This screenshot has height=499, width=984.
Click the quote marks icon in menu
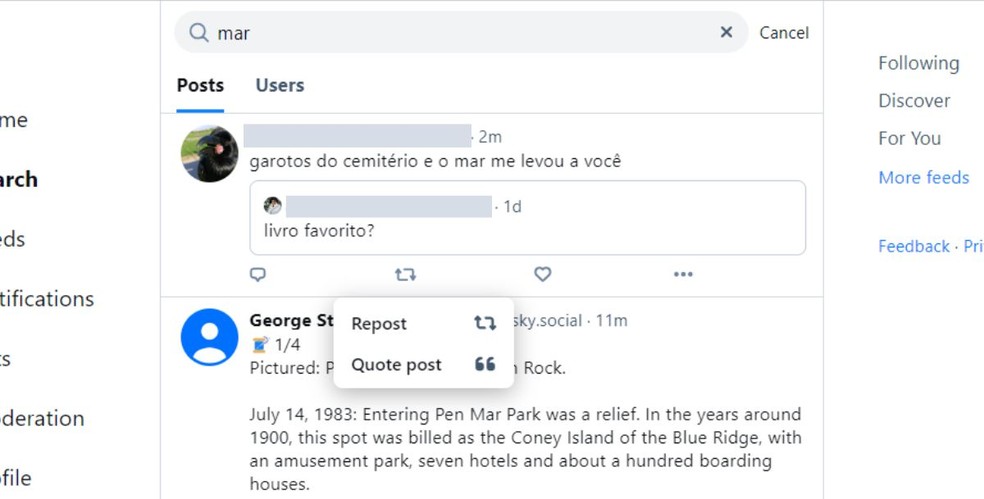point(485,365)
